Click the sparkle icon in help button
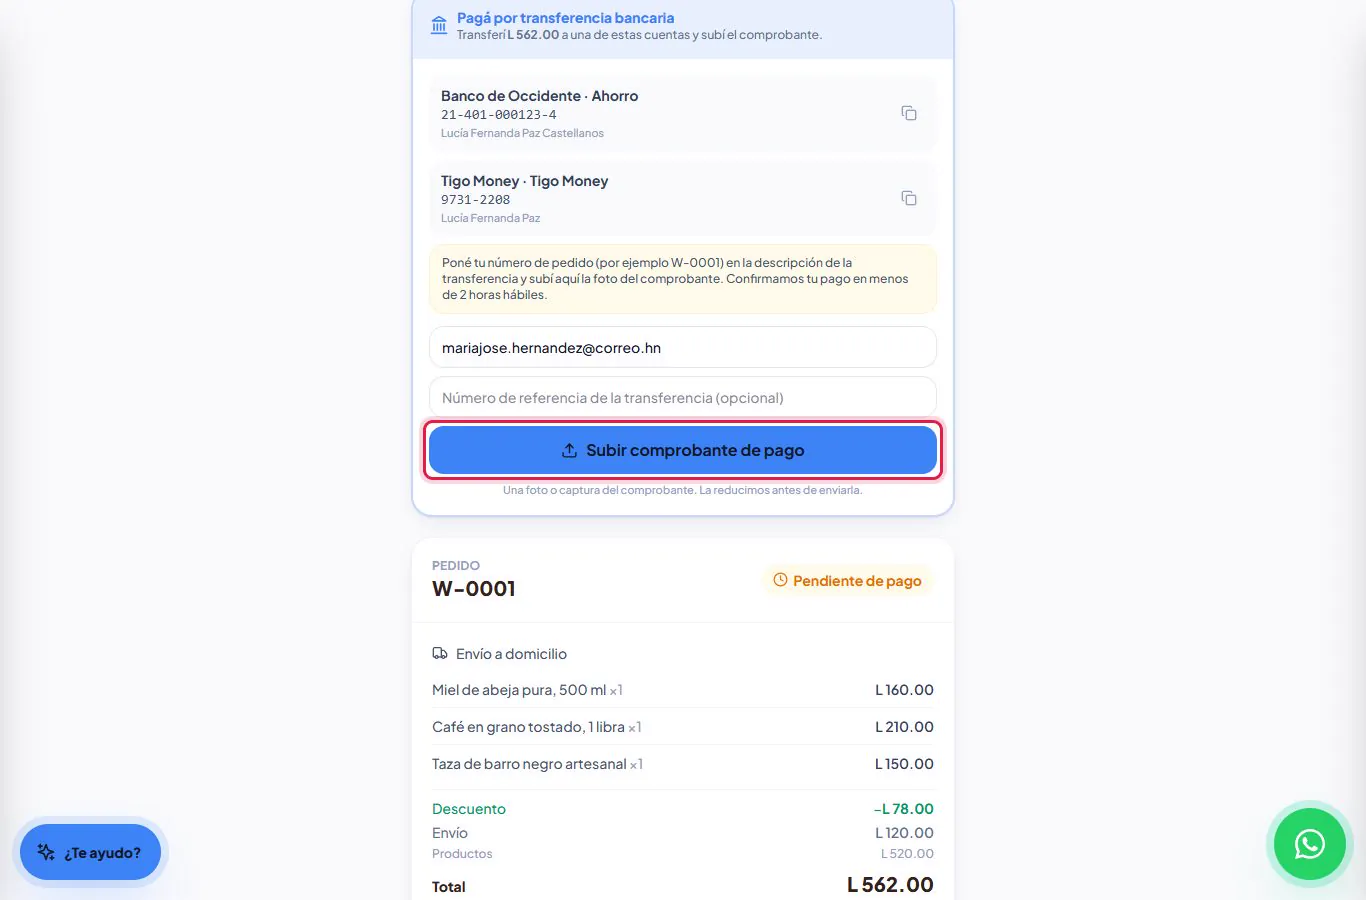Image resolution: width=1366 pixels, height=900 pixels. click(x=46, y=852)
